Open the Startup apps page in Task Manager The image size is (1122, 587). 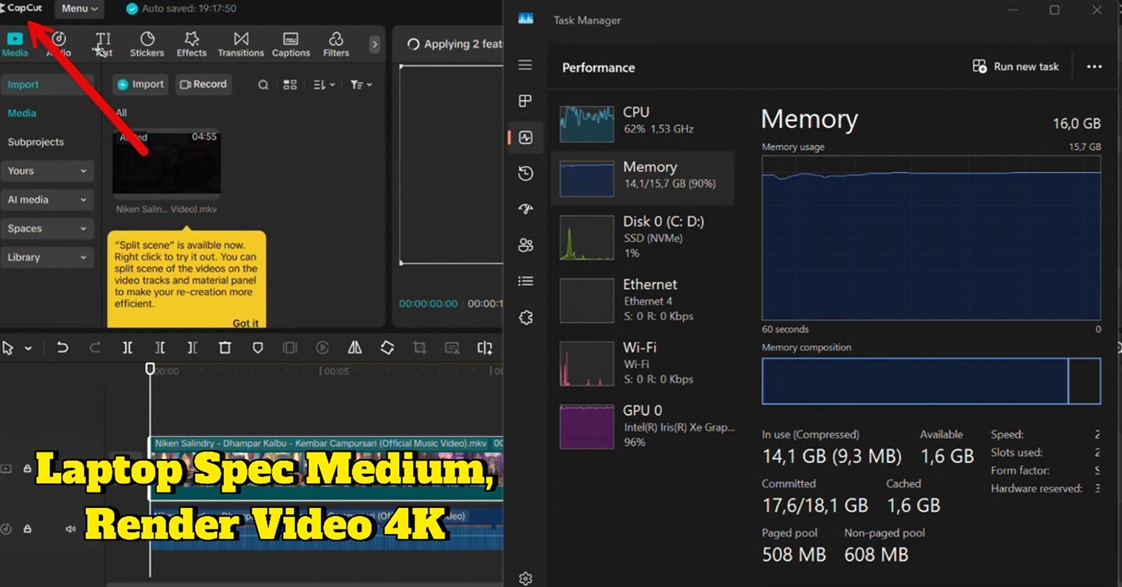click(x=525, y=209)
